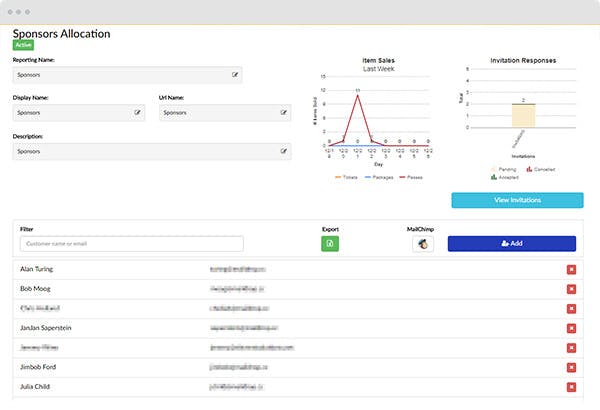Toggle Passes series in chart legend
Screen dimensions: 600x410
411,177
